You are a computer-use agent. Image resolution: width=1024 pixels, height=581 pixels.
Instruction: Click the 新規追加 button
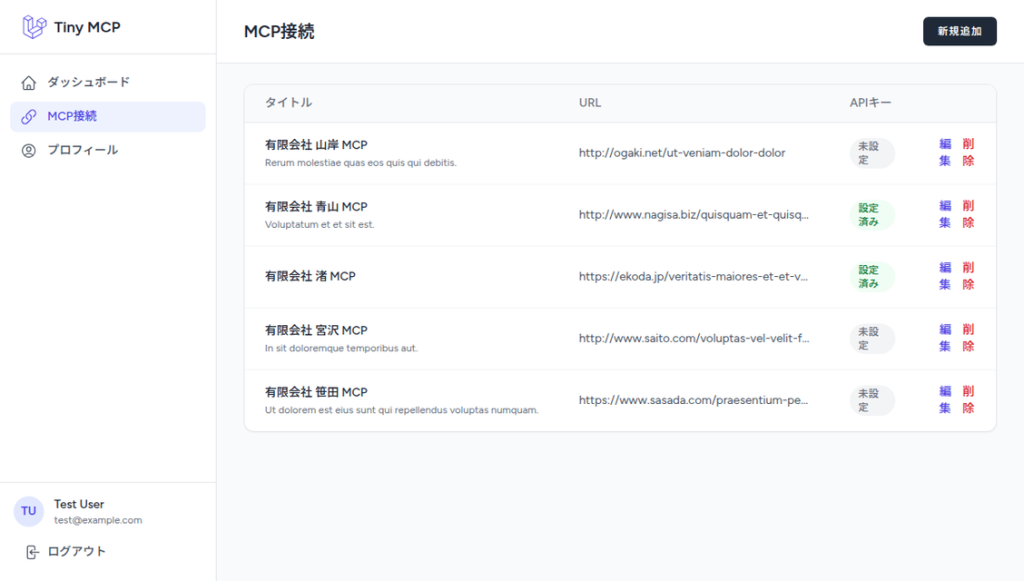tap(959, 31)
